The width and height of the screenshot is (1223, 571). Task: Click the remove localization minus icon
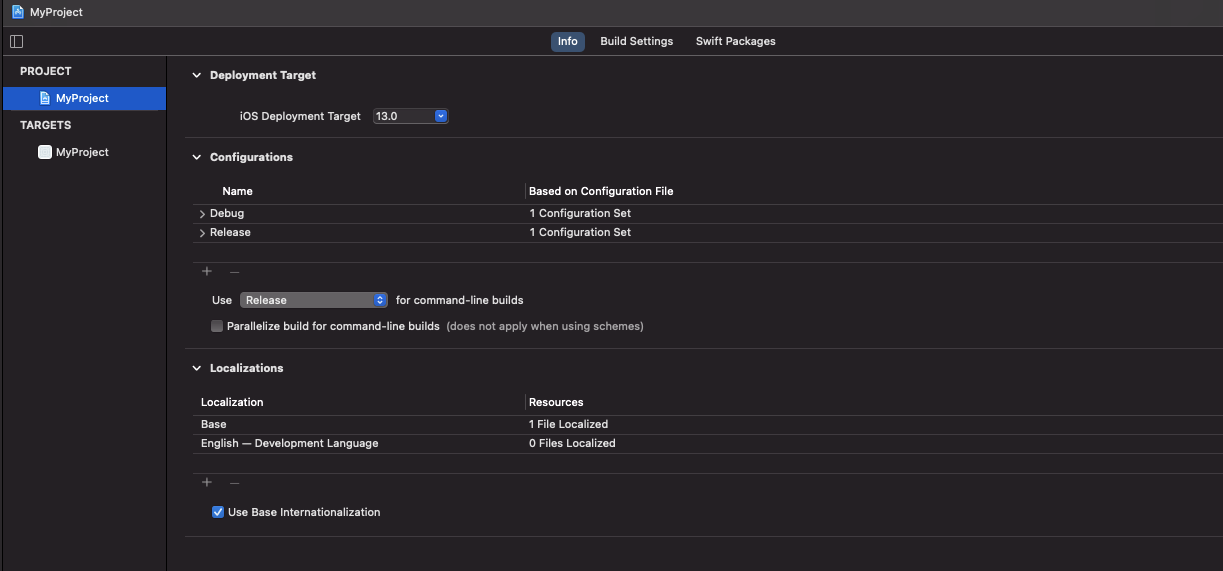coord(234,482)
